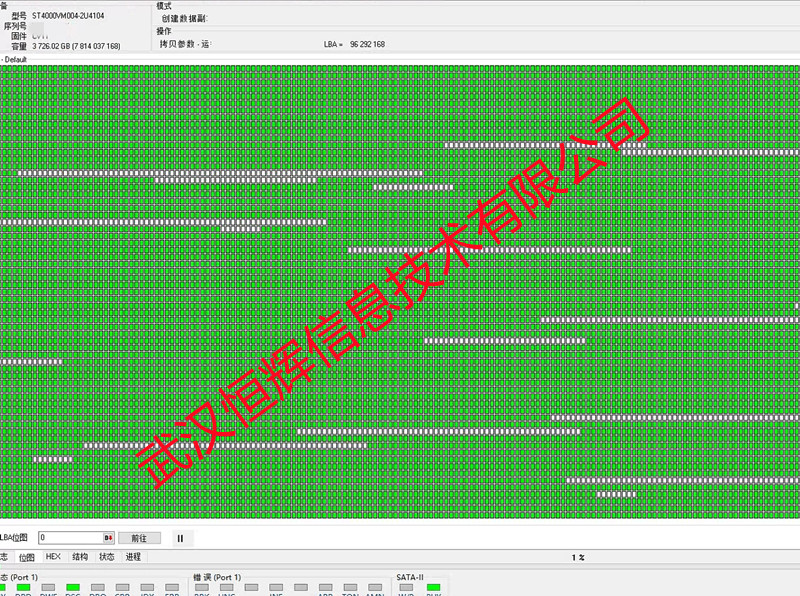The height and width of the screenshot is (596, 800).
Task: Switch to the 结构 tab
Action: click(x=80, y=557)
